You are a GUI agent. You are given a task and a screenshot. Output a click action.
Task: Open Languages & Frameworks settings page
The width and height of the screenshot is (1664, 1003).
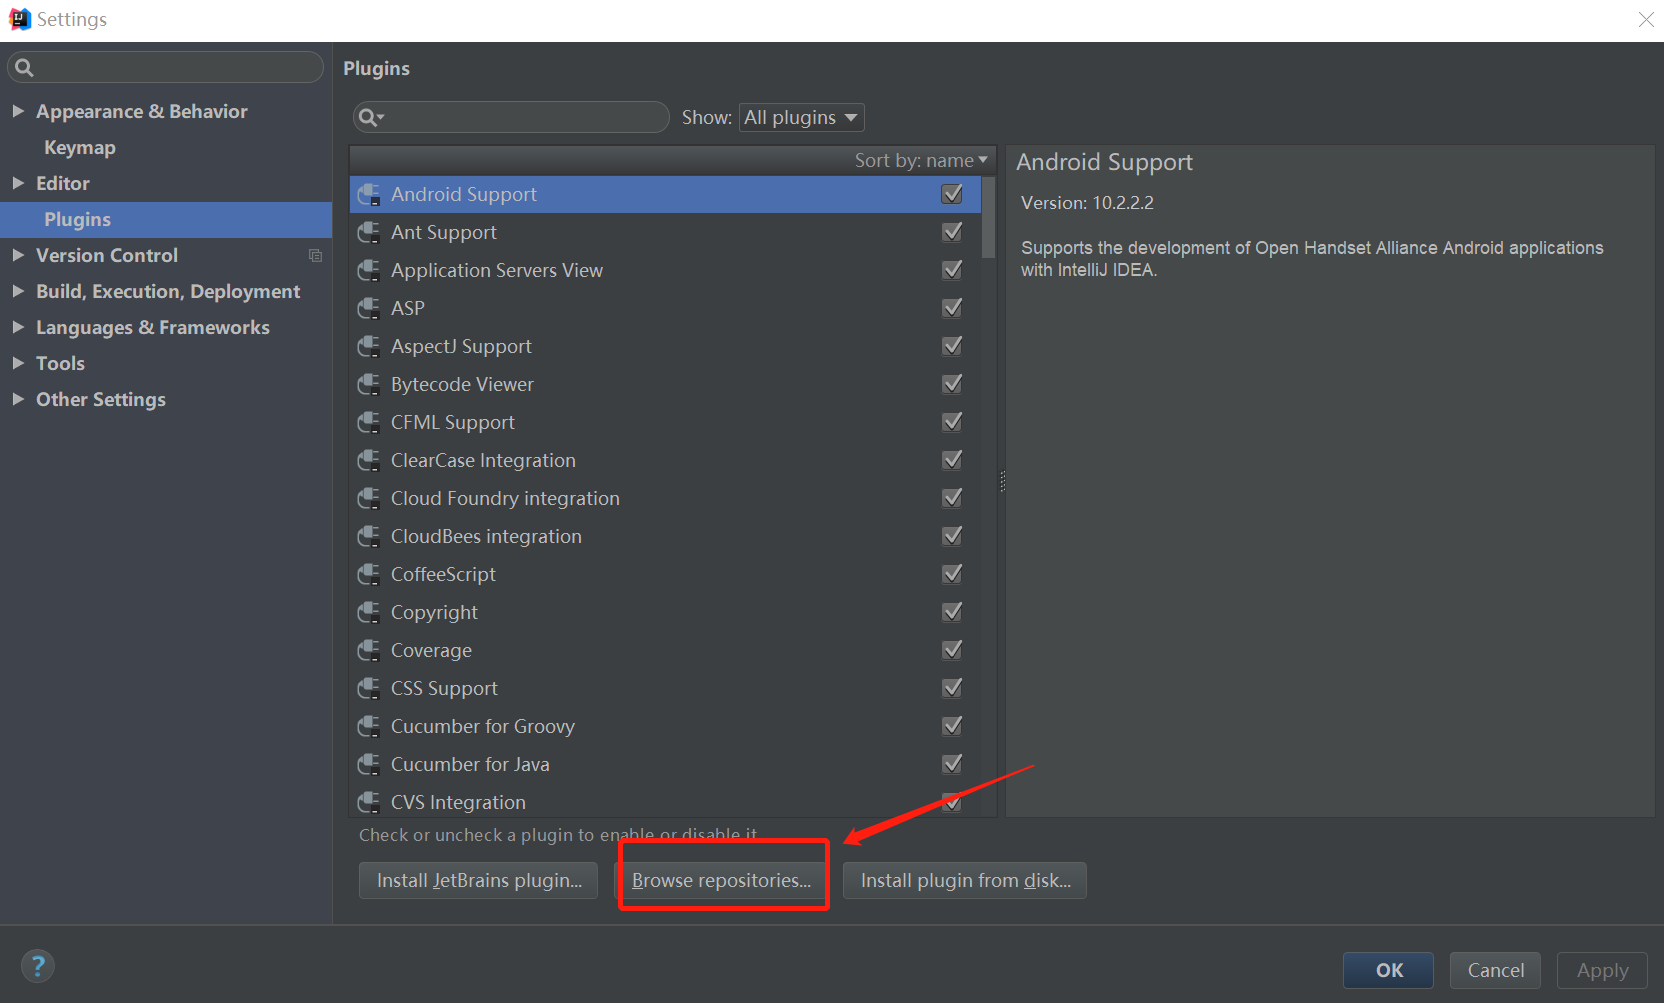[x=153, y=327]
